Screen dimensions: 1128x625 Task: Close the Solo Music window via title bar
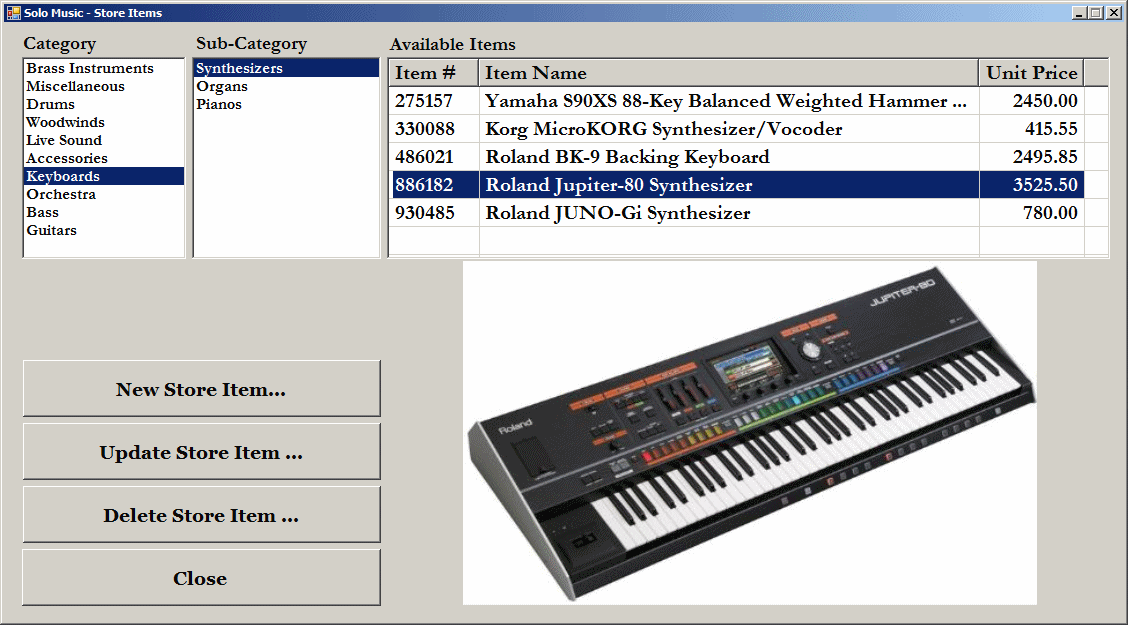point(1114,12)
